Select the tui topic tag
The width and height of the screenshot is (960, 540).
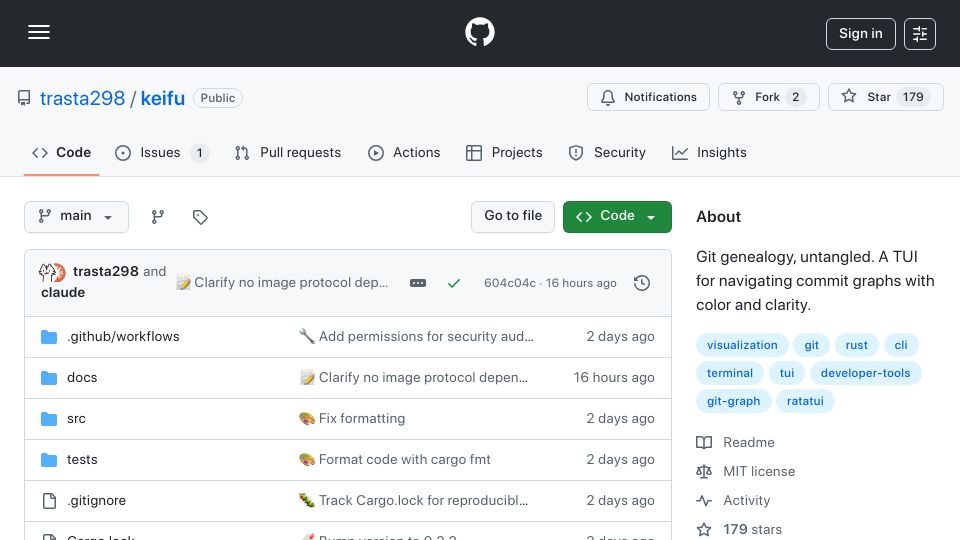click(787, 373)
